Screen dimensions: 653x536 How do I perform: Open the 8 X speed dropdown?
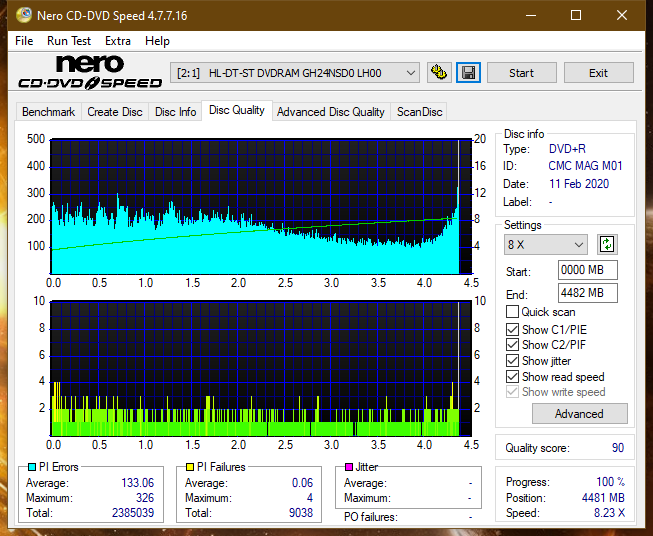coord(546,244)
